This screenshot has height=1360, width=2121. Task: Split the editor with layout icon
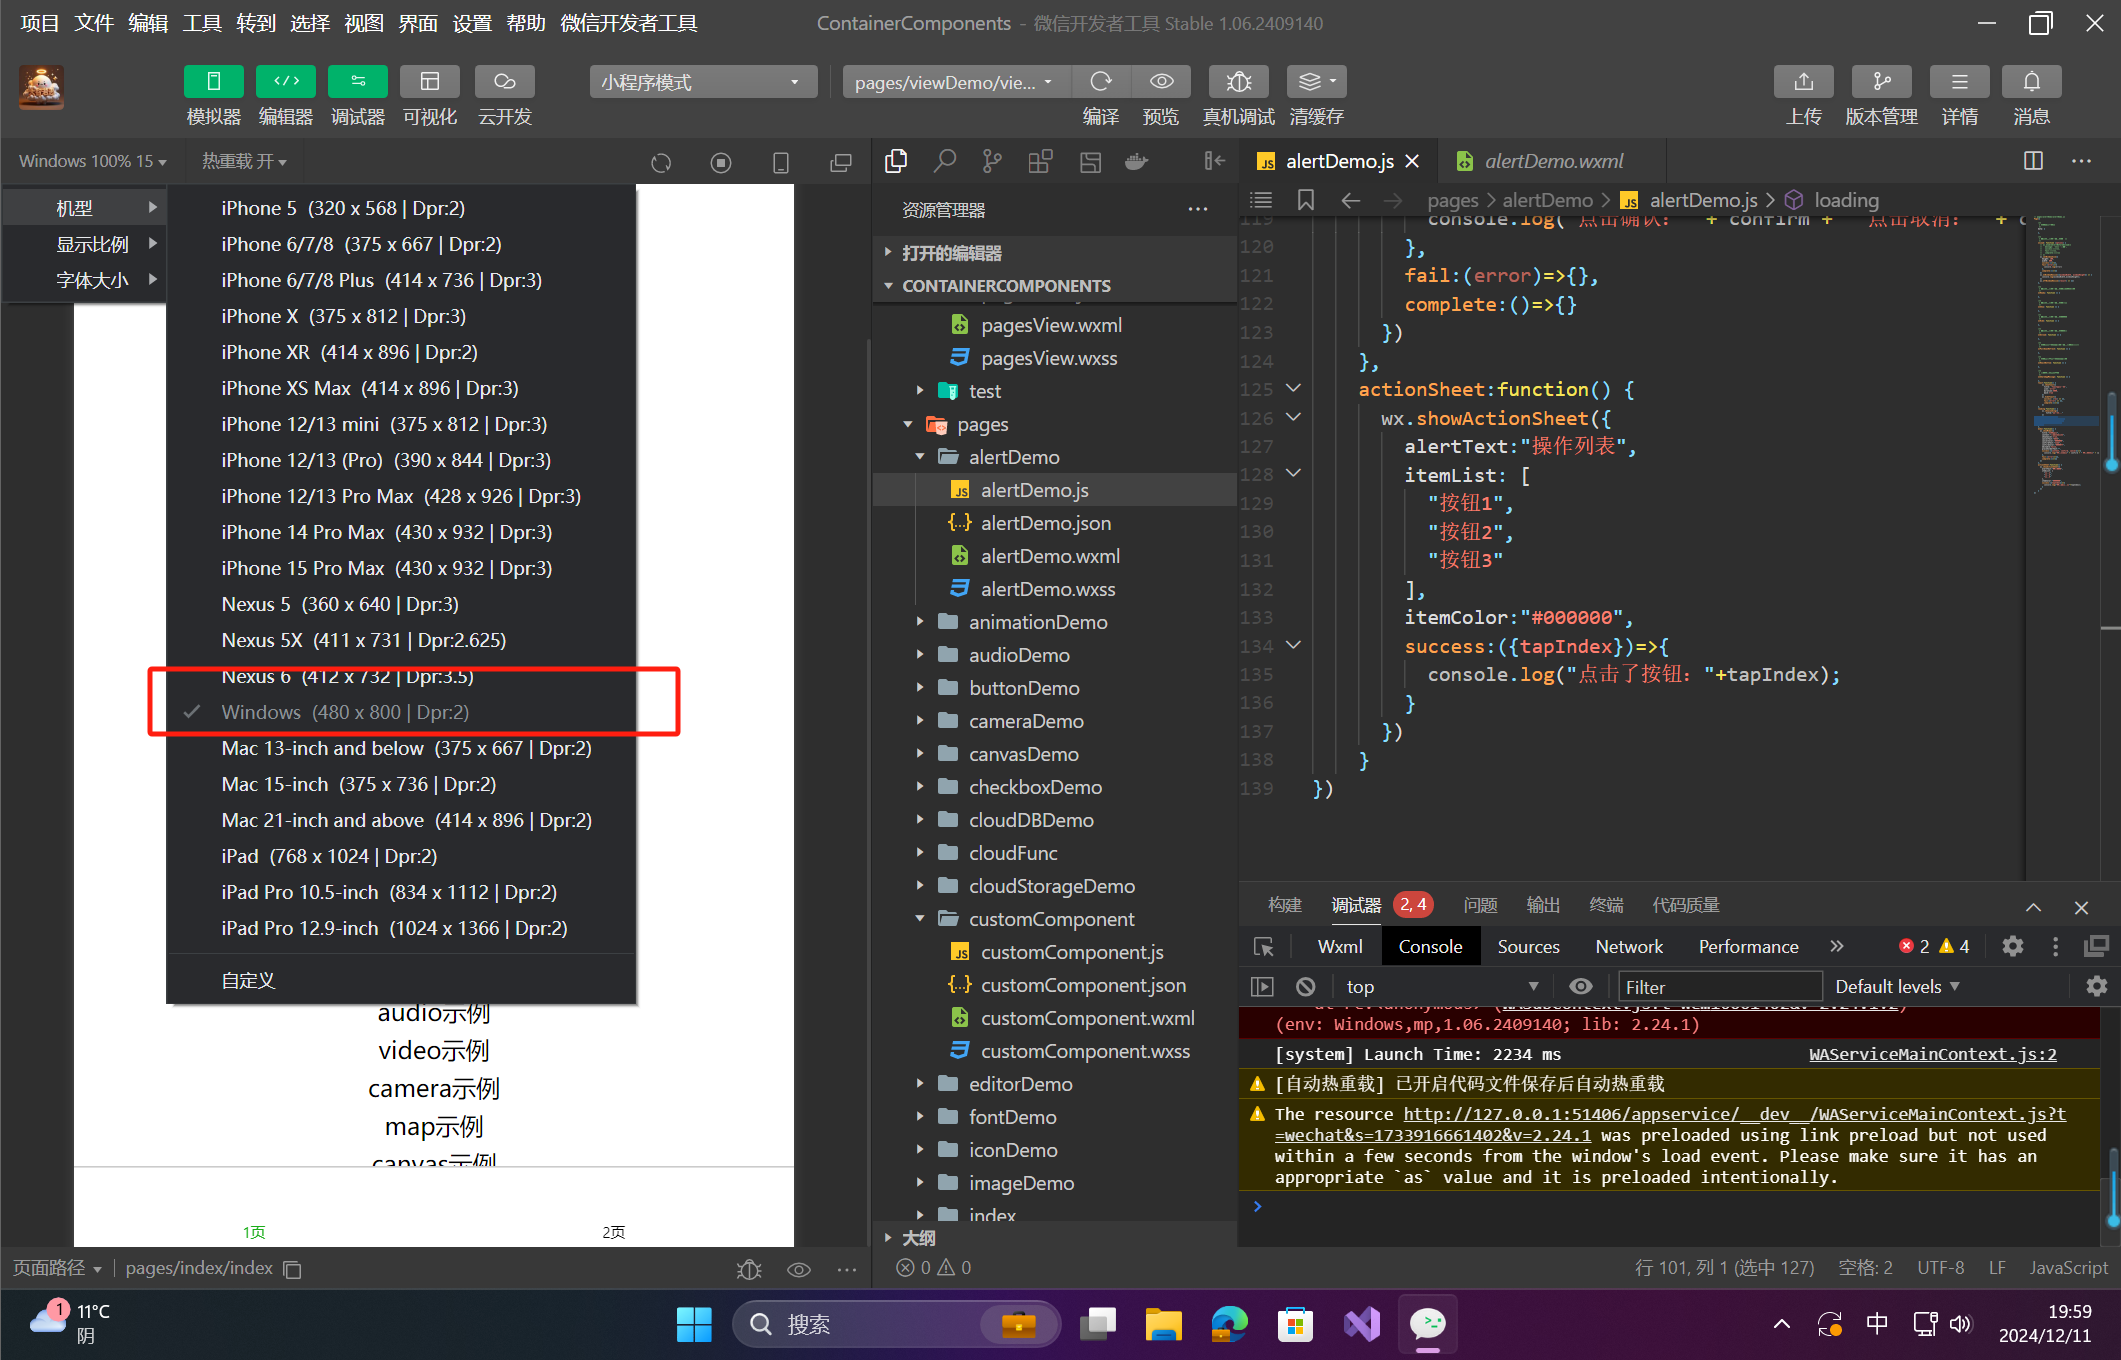[2033, 161]
